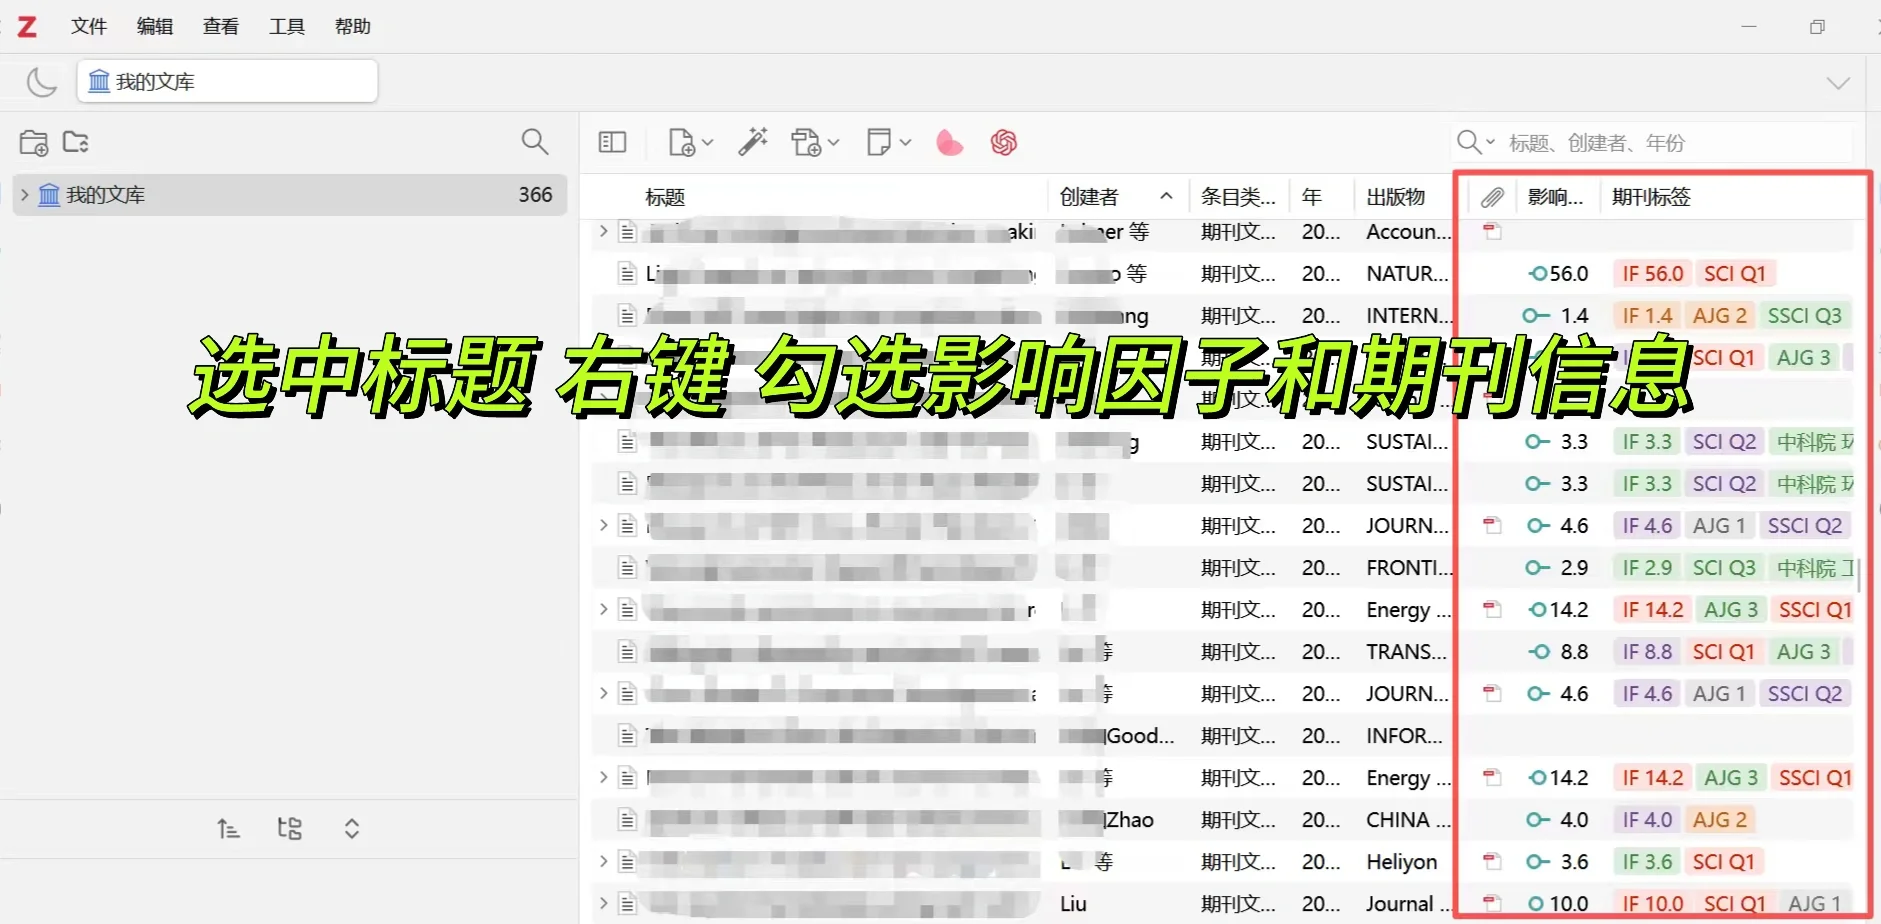Toggle dark mode with the moon icon
This screenshot has width=1881, height=924.
[x=41, y=81]
